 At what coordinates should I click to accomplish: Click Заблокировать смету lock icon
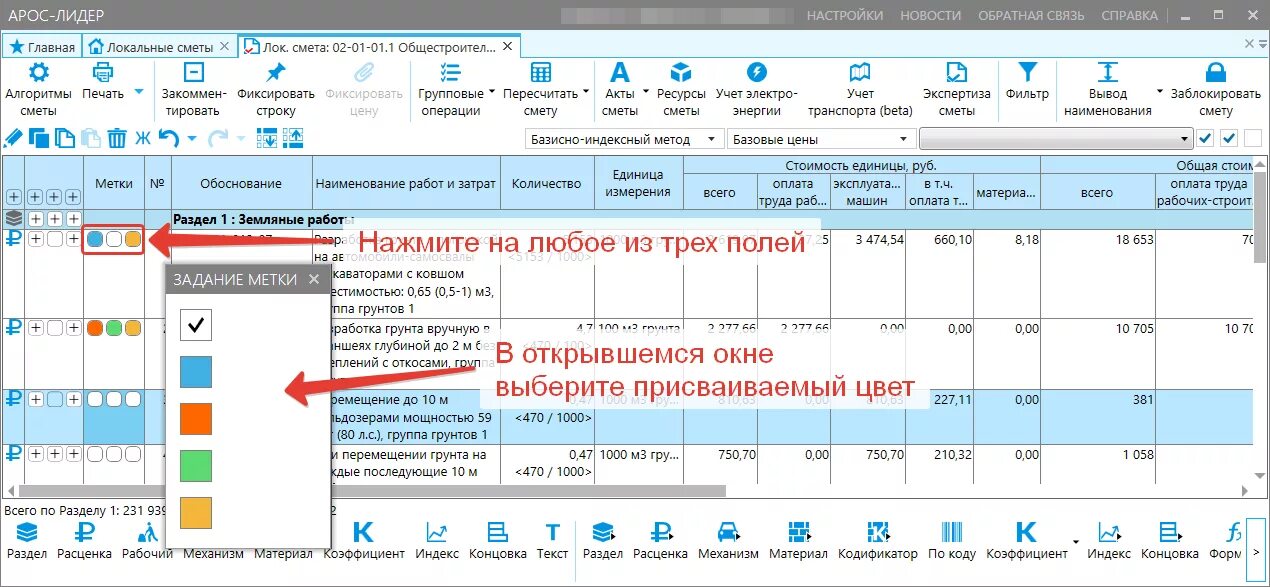pos(1216,72)
